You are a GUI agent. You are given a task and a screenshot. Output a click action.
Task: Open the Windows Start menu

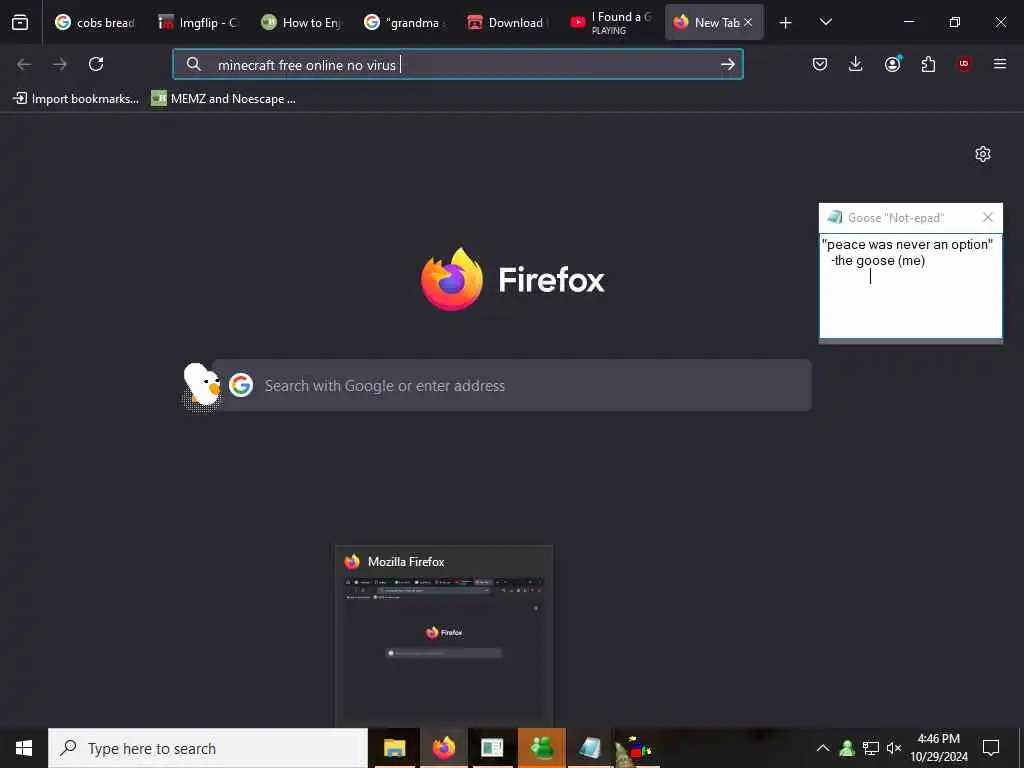click(24, 748)
